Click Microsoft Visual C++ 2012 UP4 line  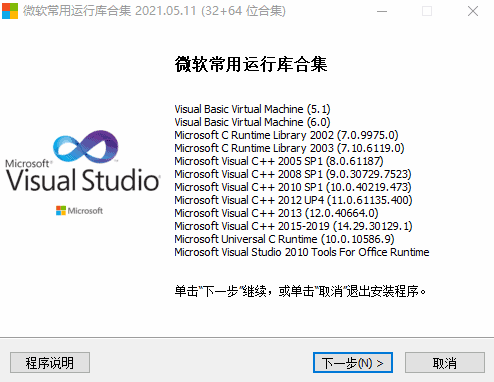293,200
